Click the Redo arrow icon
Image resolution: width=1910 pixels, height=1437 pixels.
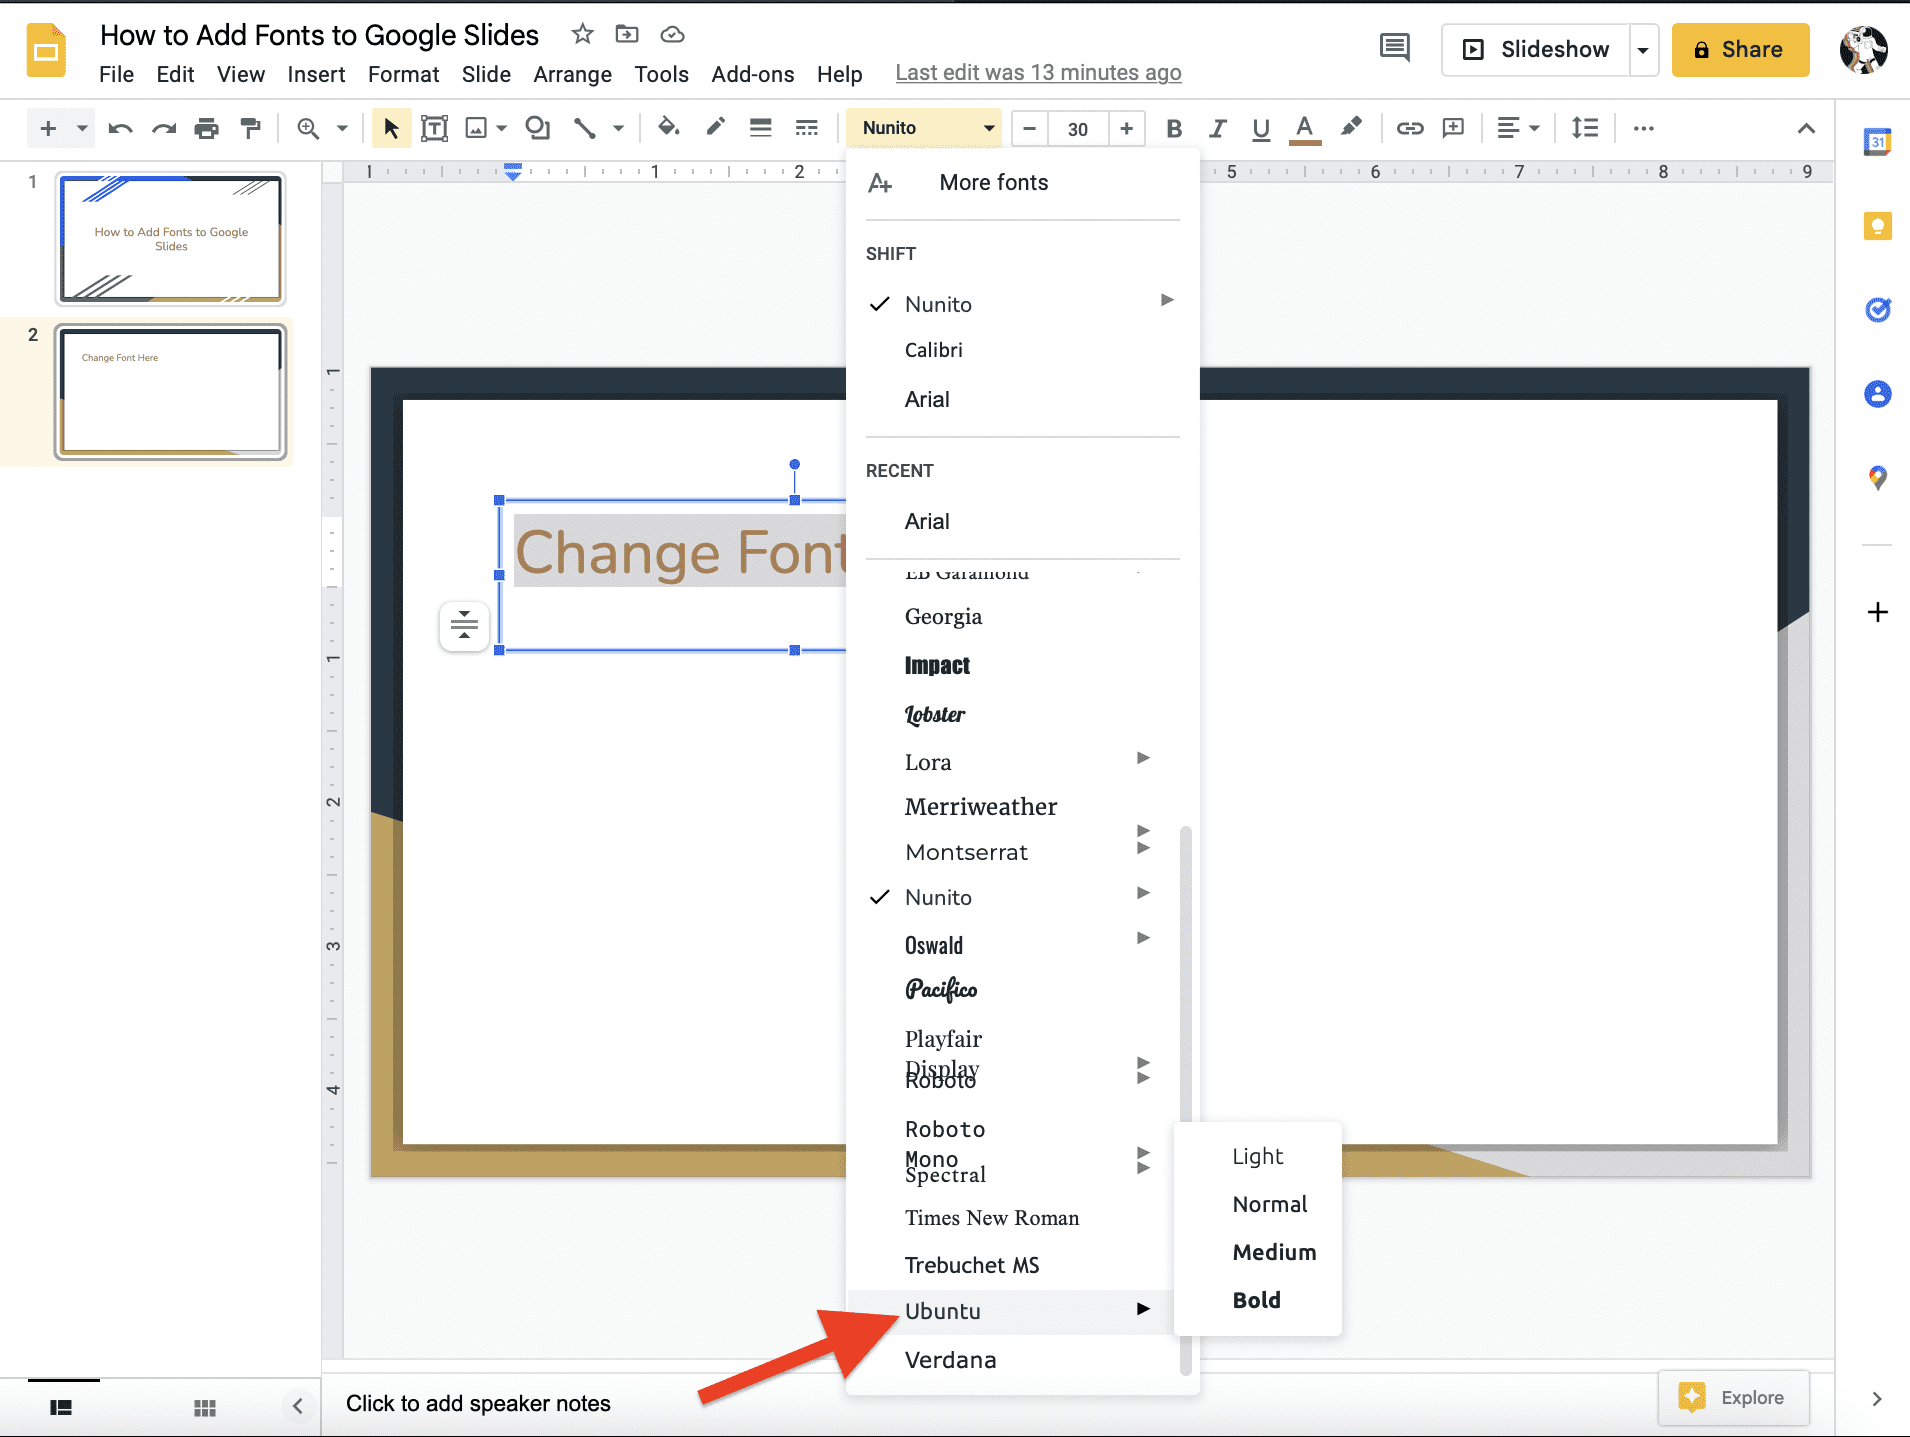pyautogui.click(x=163, y=128)
